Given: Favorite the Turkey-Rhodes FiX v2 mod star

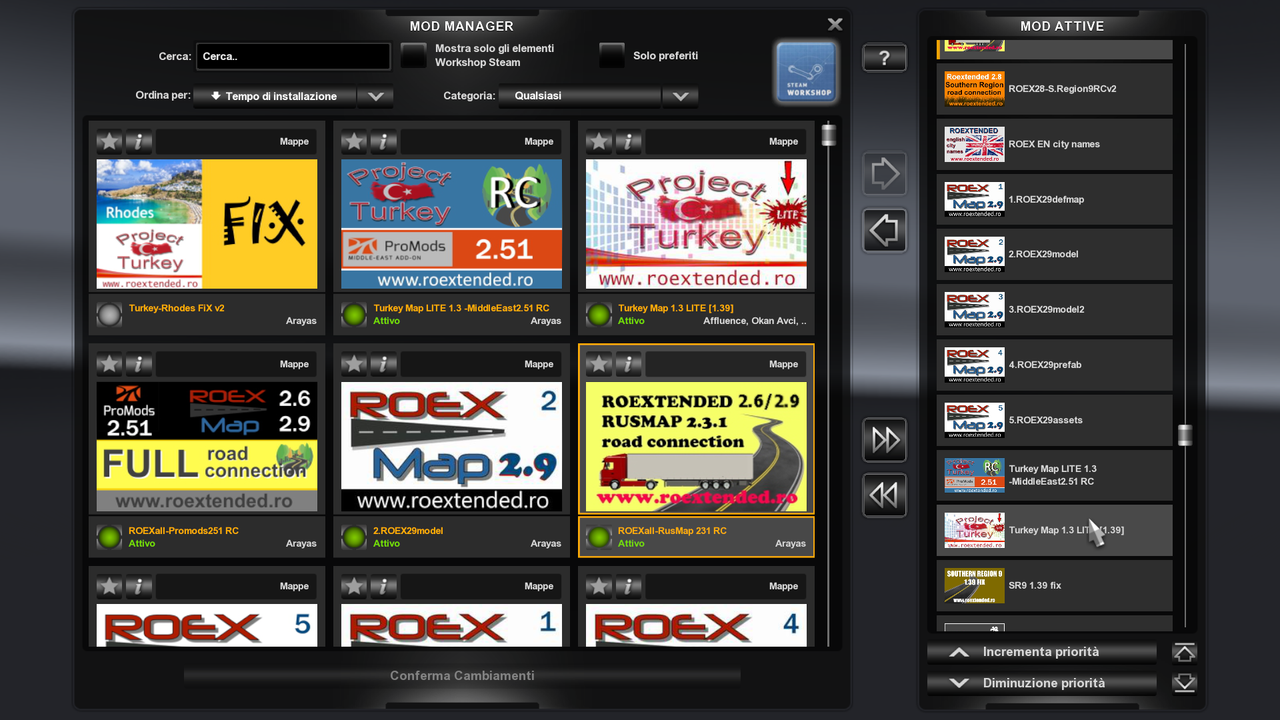Looking at the screenshot, I should click(110, 142).
